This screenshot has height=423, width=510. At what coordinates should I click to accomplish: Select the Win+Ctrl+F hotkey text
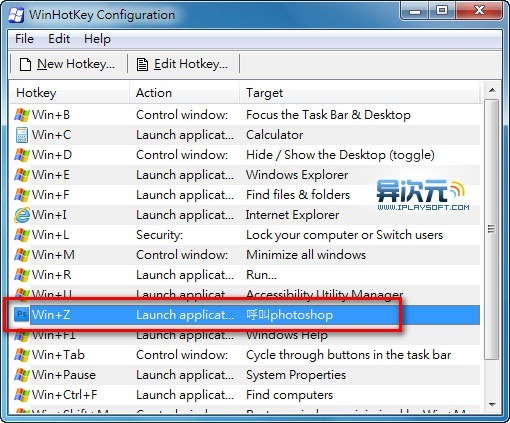64,395
